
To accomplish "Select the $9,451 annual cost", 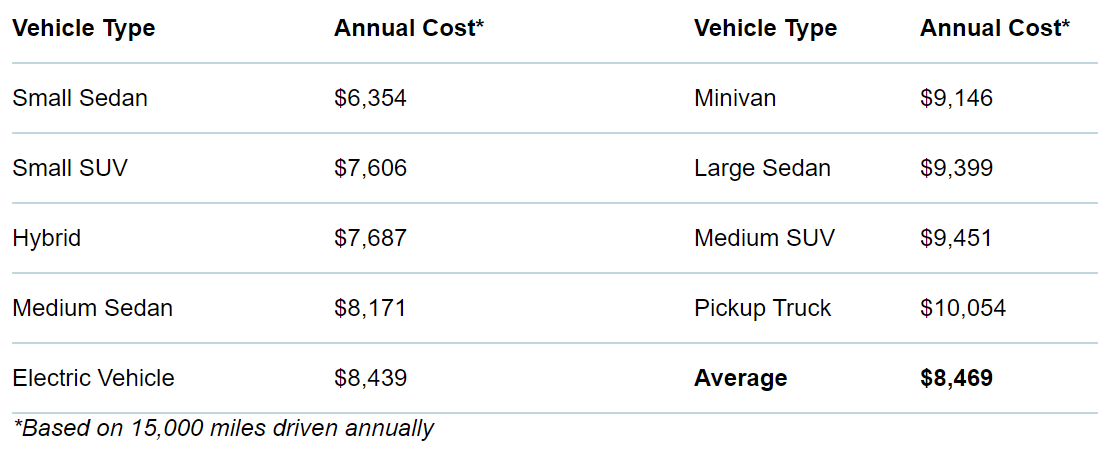I will (956, 238).
